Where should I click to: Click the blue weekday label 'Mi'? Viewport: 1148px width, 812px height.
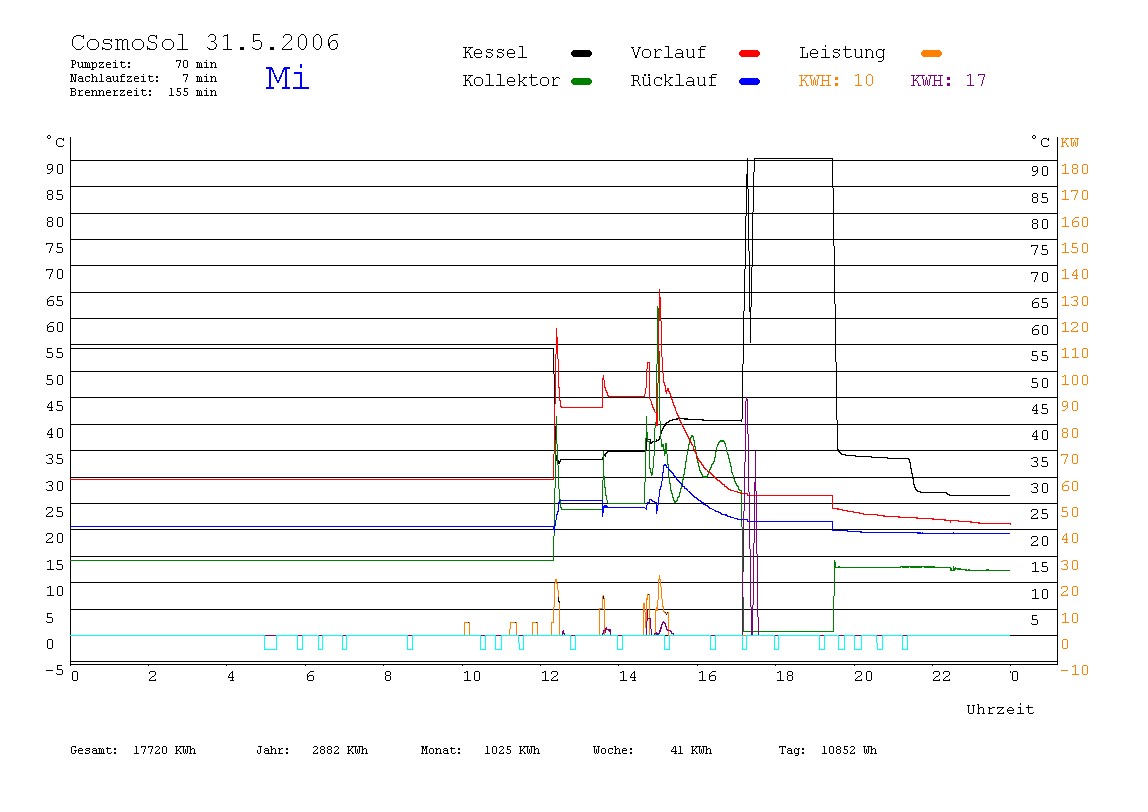pyautogui.click(x=287, y=78)
